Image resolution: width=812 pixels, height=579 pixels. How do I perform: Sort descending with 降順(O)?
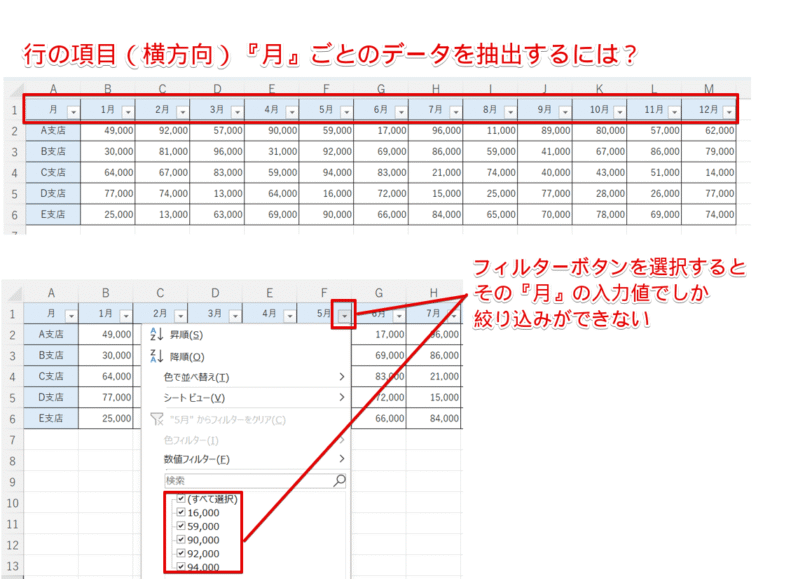click(246, 356)
